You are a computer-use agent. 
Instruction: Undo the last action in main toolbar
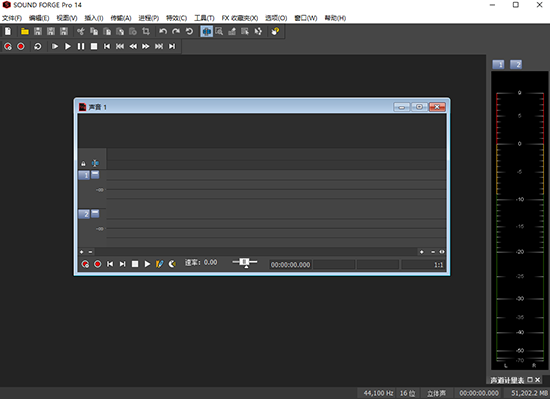163,32
